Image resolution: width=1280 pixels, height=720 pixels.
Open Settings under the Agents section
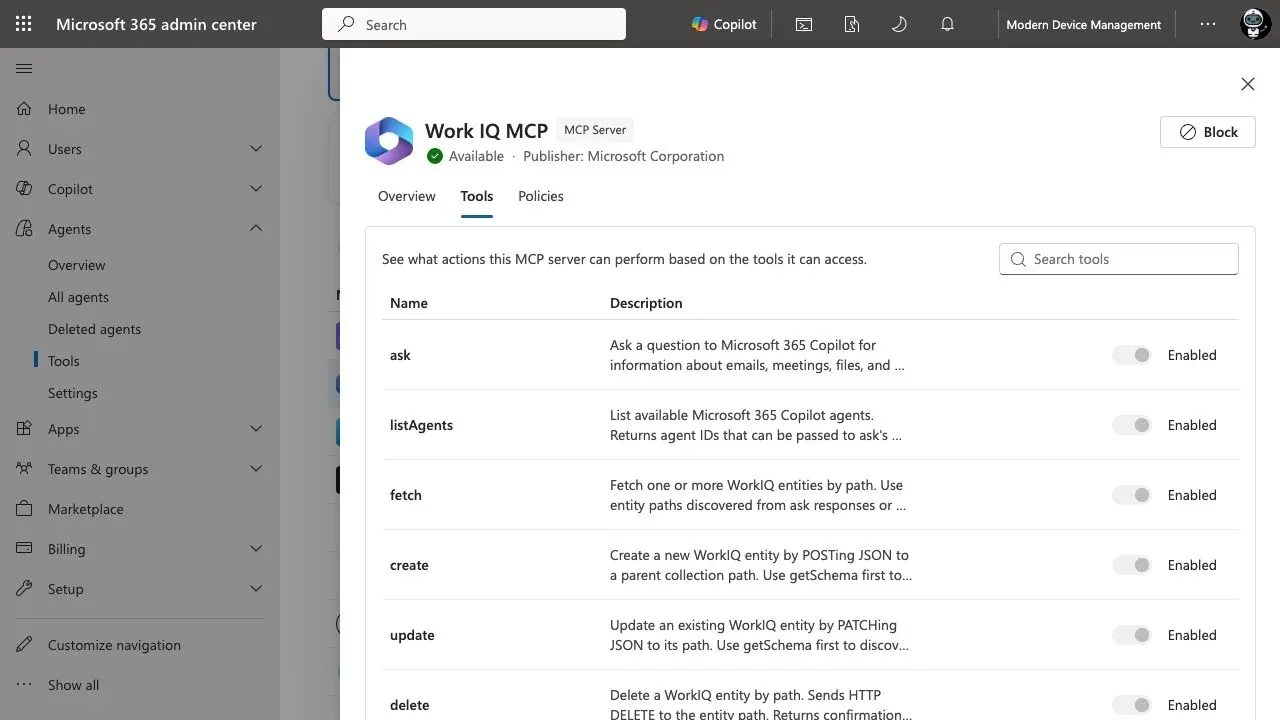pos(73,393)
